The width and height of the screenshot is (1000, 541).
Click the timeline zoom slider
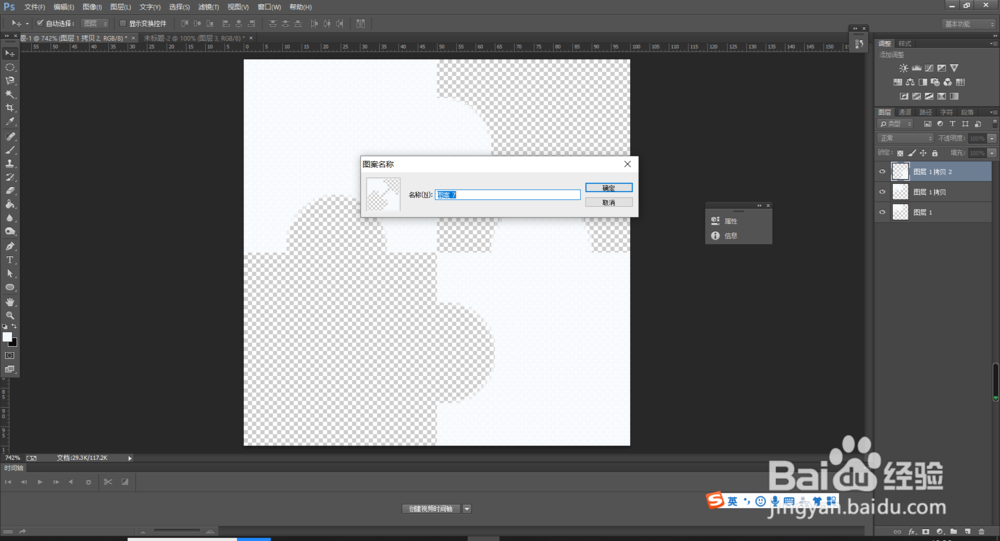[177, 531]
